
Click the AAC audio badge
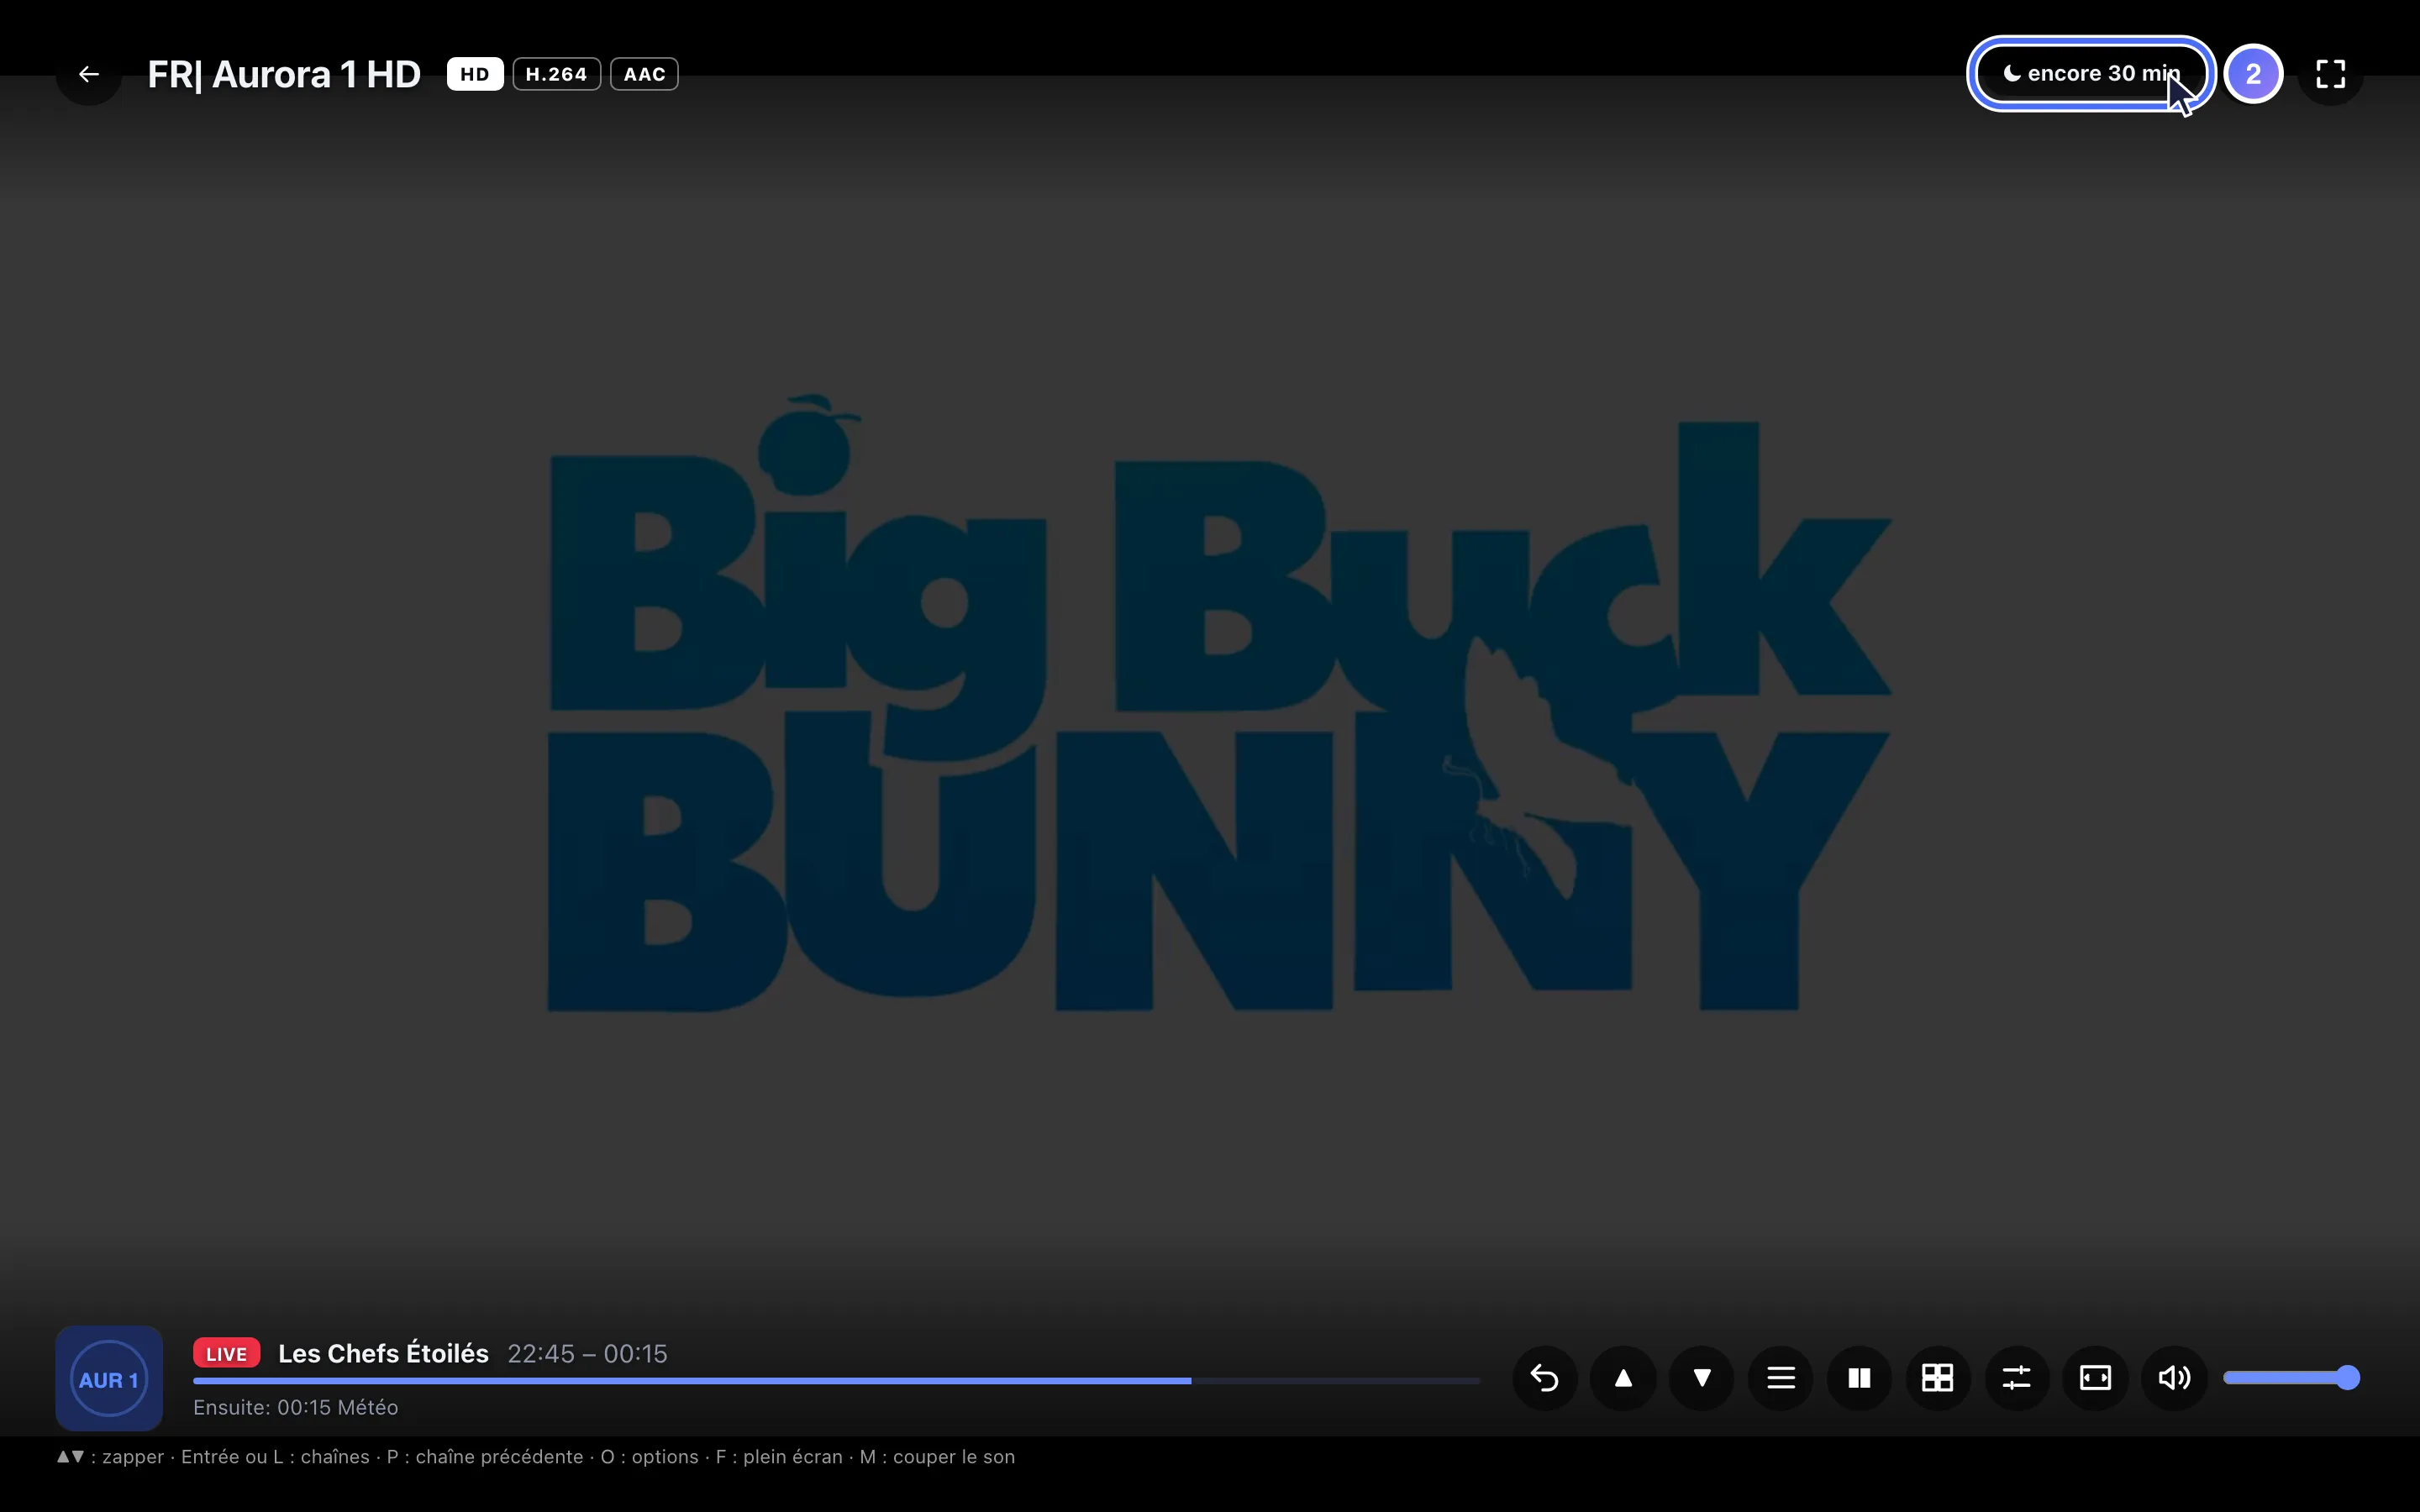[645, 74]
